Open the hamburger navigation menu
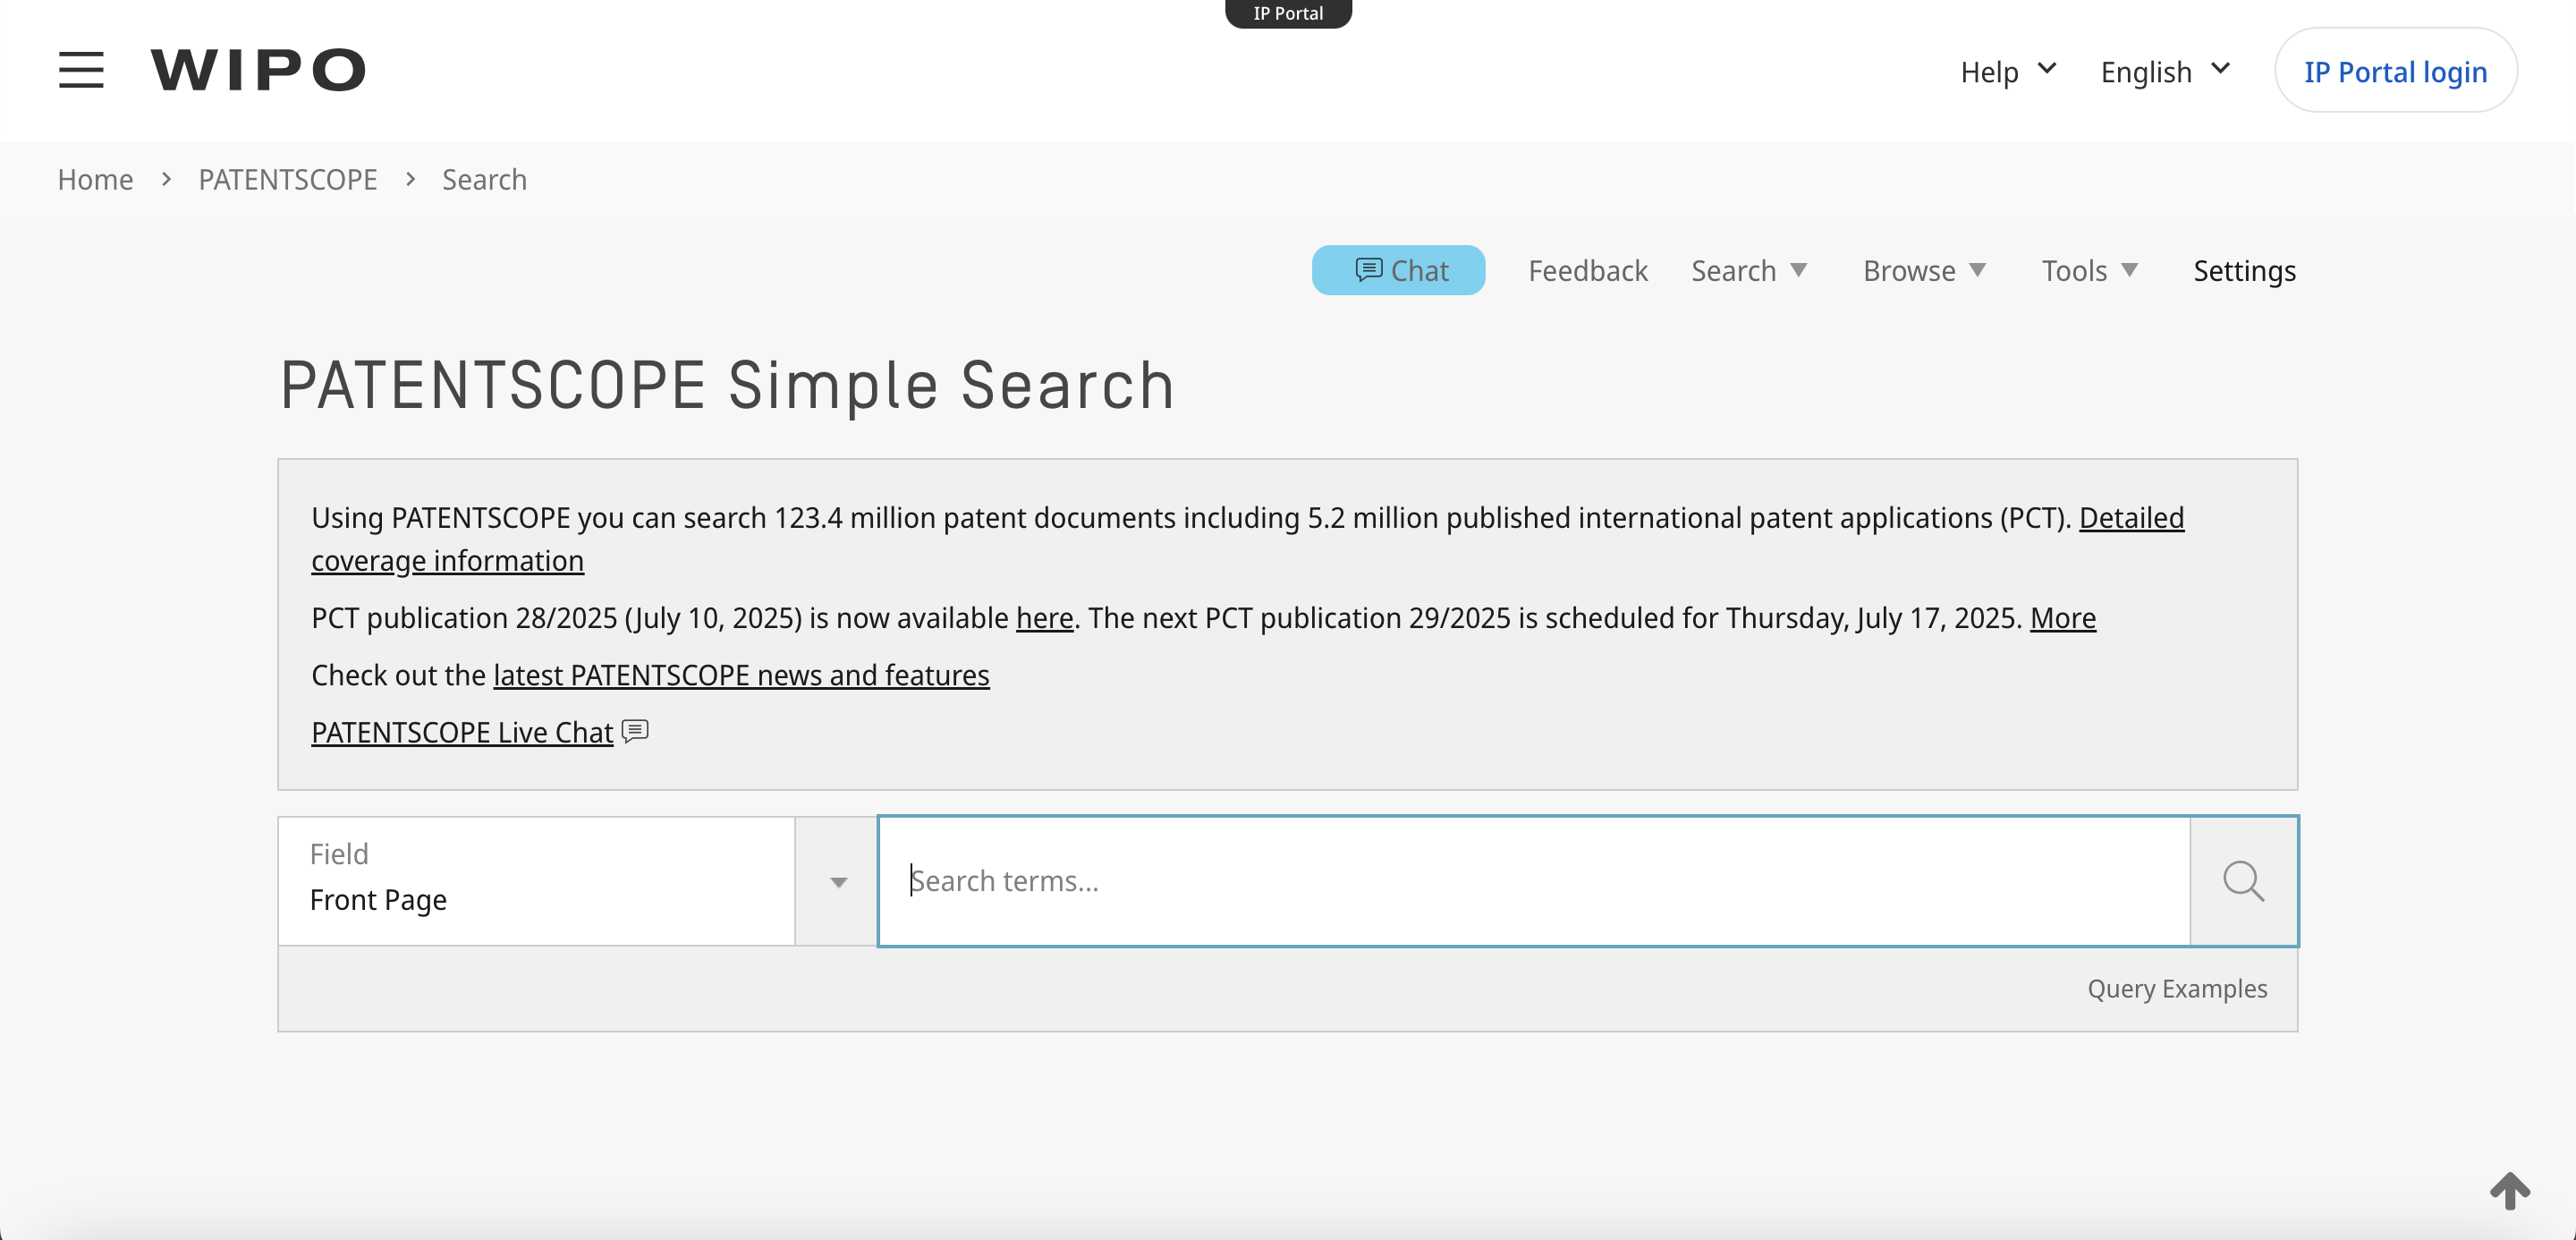This screenshot has height=1240, width=2576. pos(81,70)
